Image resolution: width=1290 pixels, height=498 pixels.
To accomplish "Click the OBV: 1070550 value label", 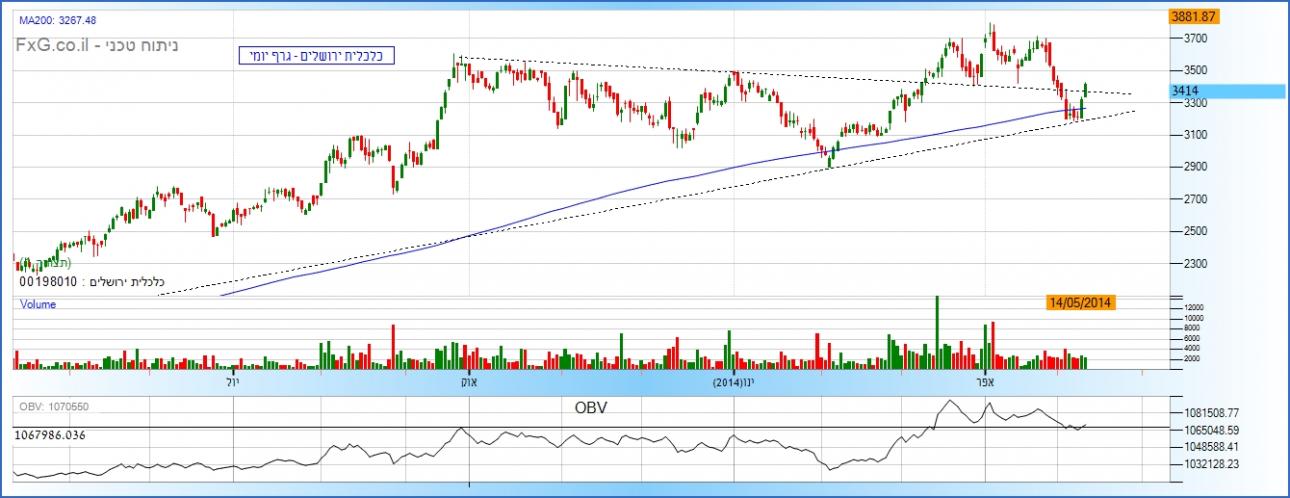I will 53,407.
